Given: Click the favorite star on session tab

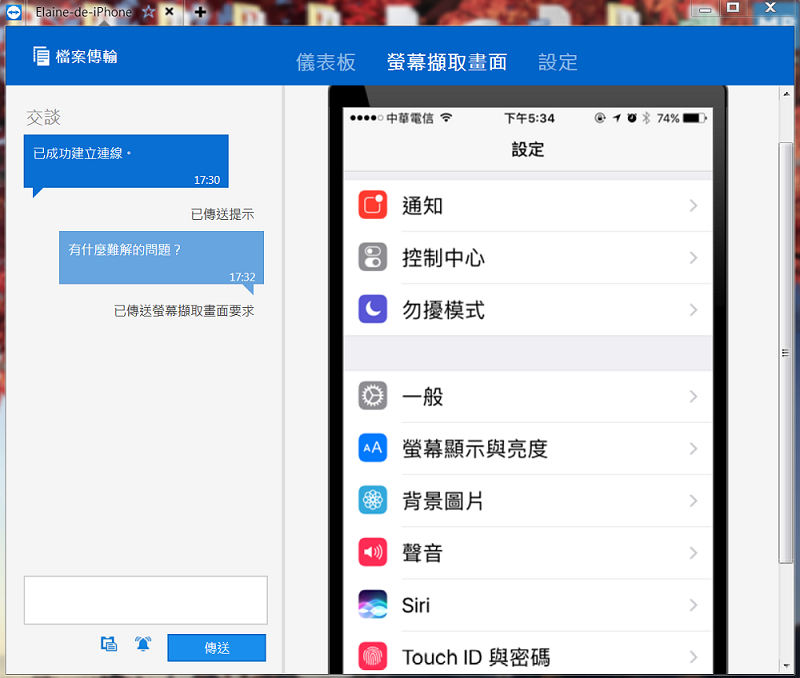Looking at the screenshot, I should pos(148,11).
